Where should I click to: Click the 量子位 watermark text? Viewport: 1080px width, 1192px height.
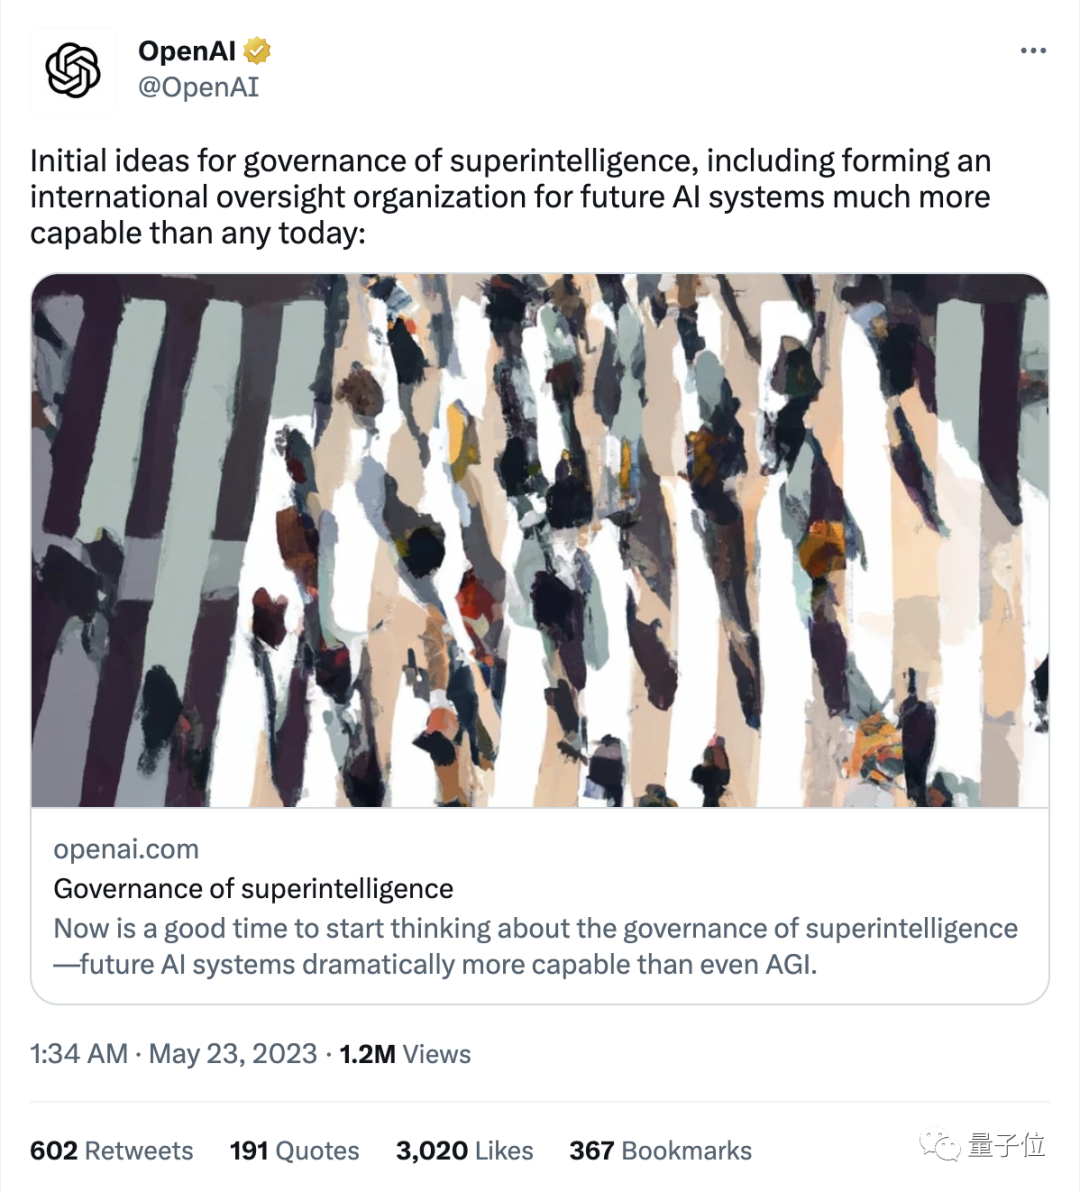[x=1007, y=1146]
